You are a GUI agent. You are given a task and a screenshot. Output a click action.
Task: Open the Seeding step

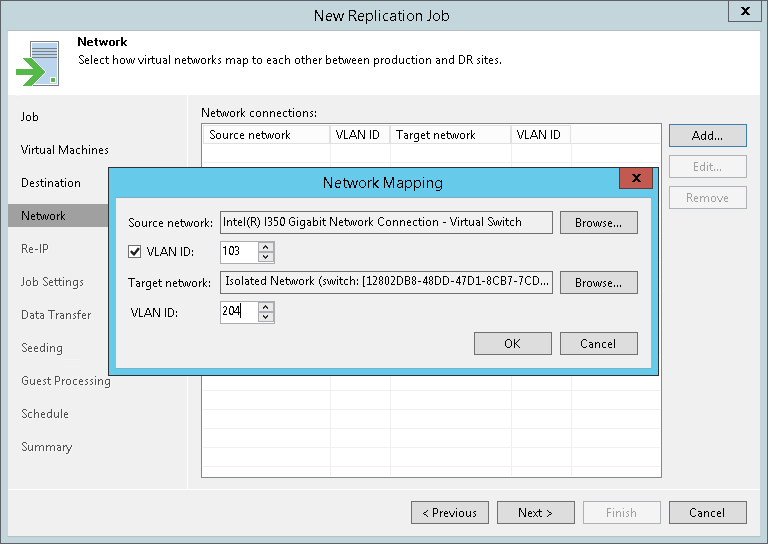42,348
